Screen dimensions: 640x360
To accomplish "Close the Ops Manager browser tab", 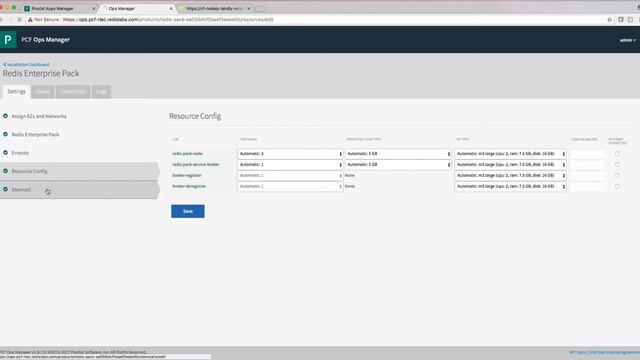I will tap(171, 8).
